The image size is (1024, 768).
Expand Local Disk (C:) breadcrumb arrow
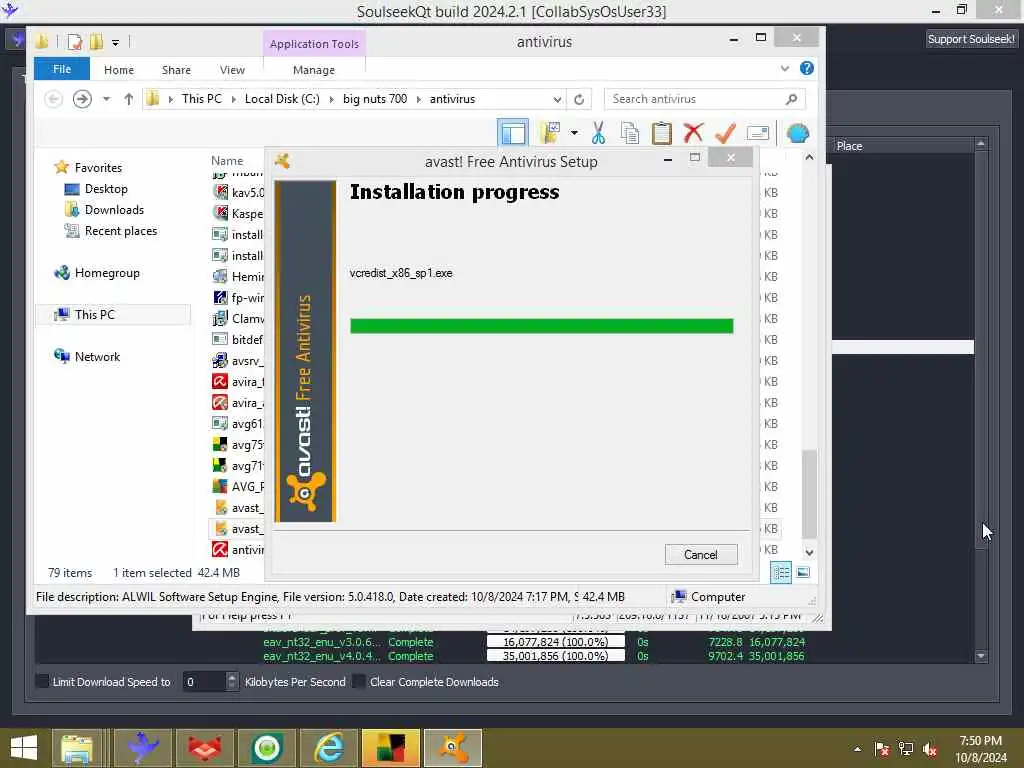pyautogui.click(x=332, y=99)
